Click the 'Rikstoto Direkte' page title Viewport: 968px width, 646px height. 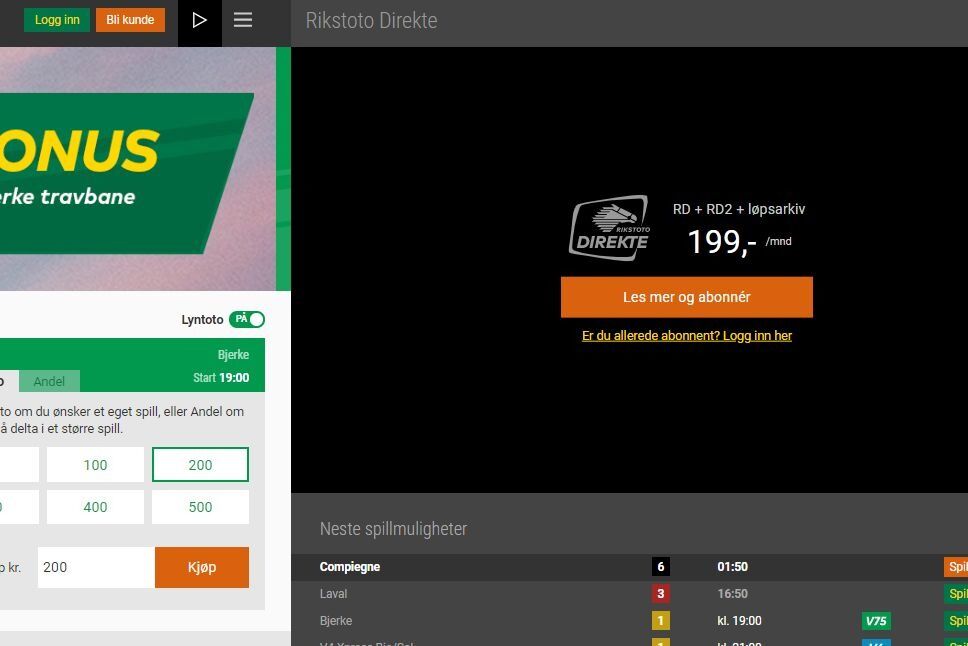[372, 20]
